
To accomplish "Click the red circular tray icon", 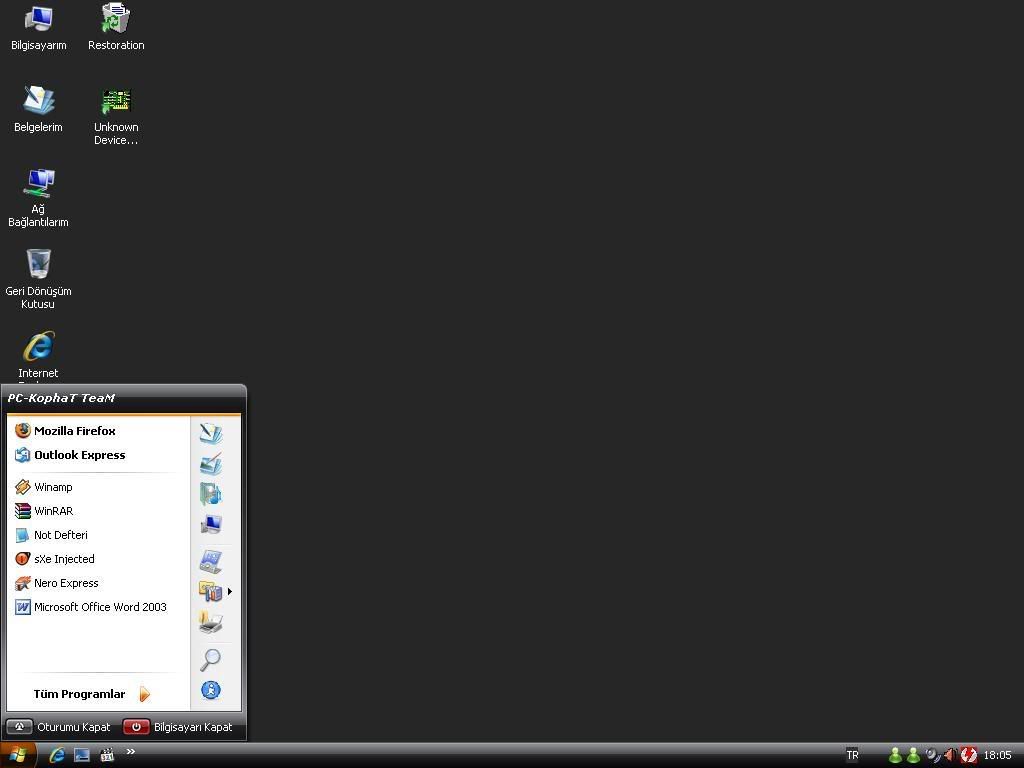I will tap(968, 756).
